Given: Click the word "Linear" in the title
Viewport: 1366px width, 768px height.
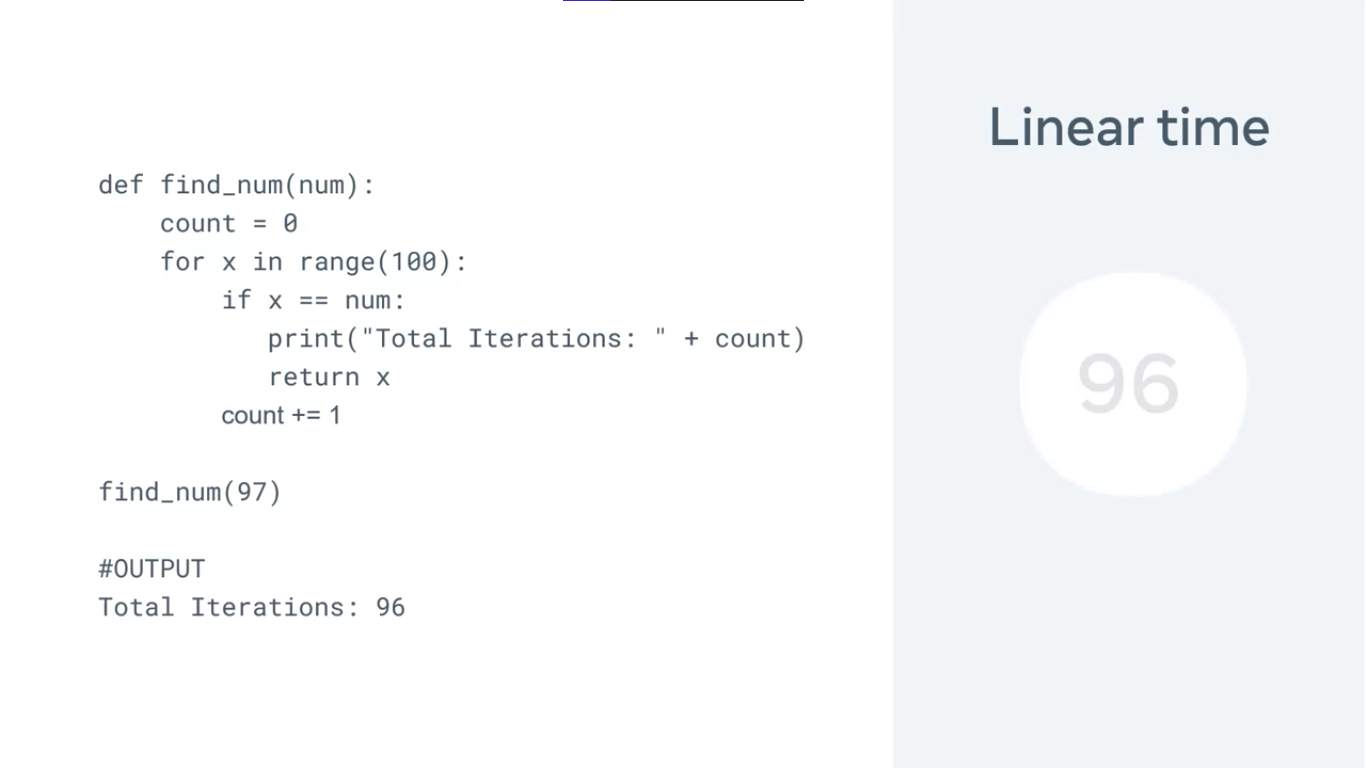Looking at the screenshot, I should [1065, 127].
